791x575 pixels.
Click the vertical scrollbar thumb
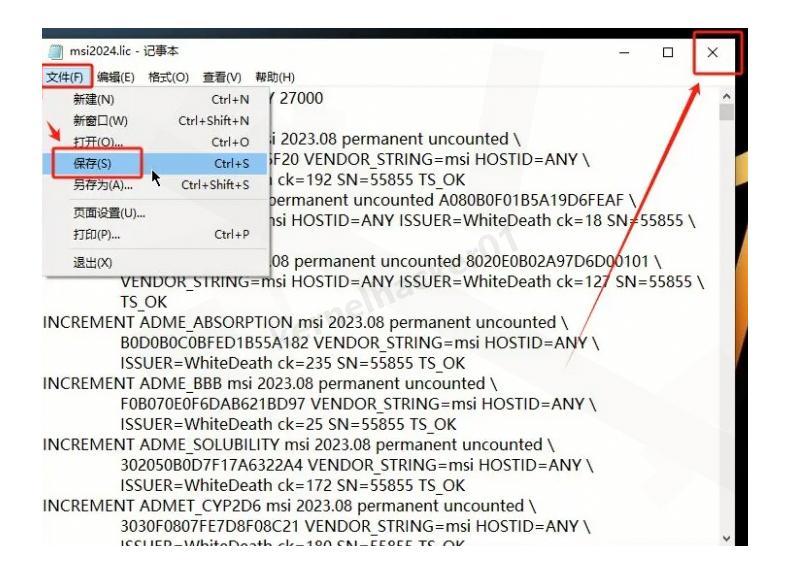coord(726,112)
